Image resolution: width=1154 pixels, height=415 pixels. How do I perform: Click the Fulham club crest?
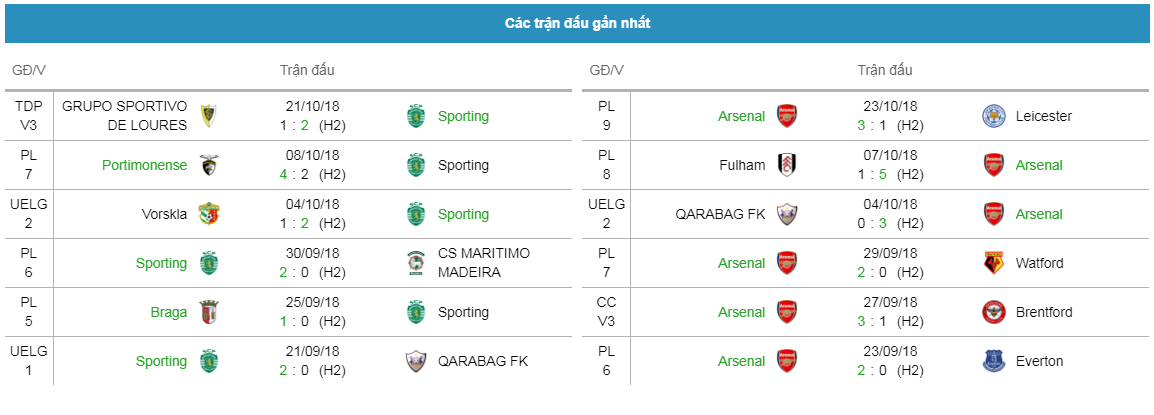click(x=787, y=165)
